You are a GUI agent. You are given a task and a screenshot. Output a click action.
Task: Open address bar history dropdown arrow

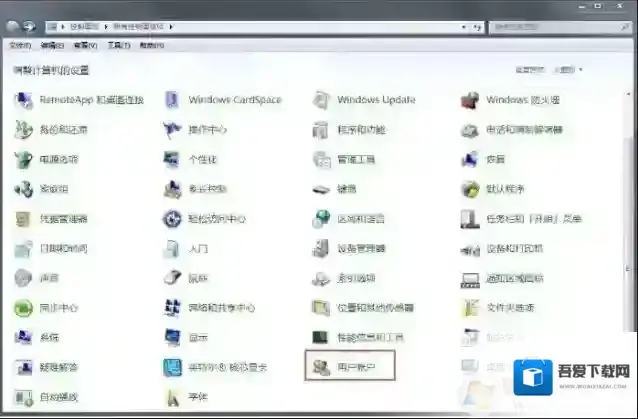point(464,27)
